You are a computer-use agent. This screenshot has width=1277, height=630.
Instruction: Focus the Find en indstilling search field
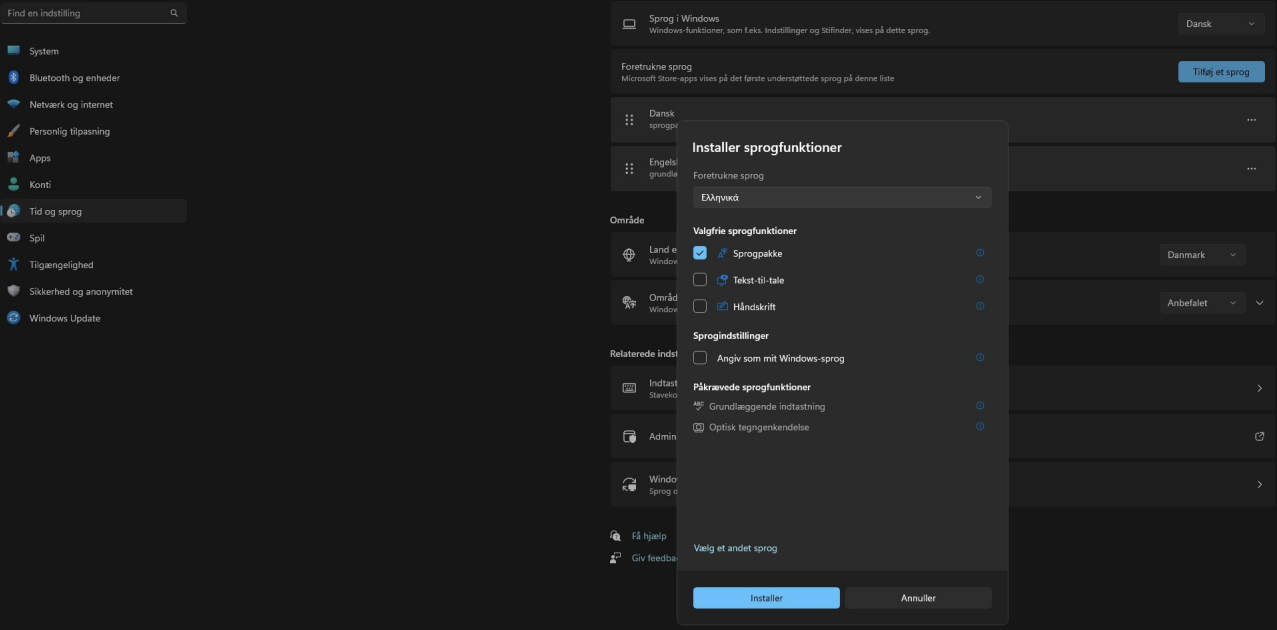pos(93,13)
